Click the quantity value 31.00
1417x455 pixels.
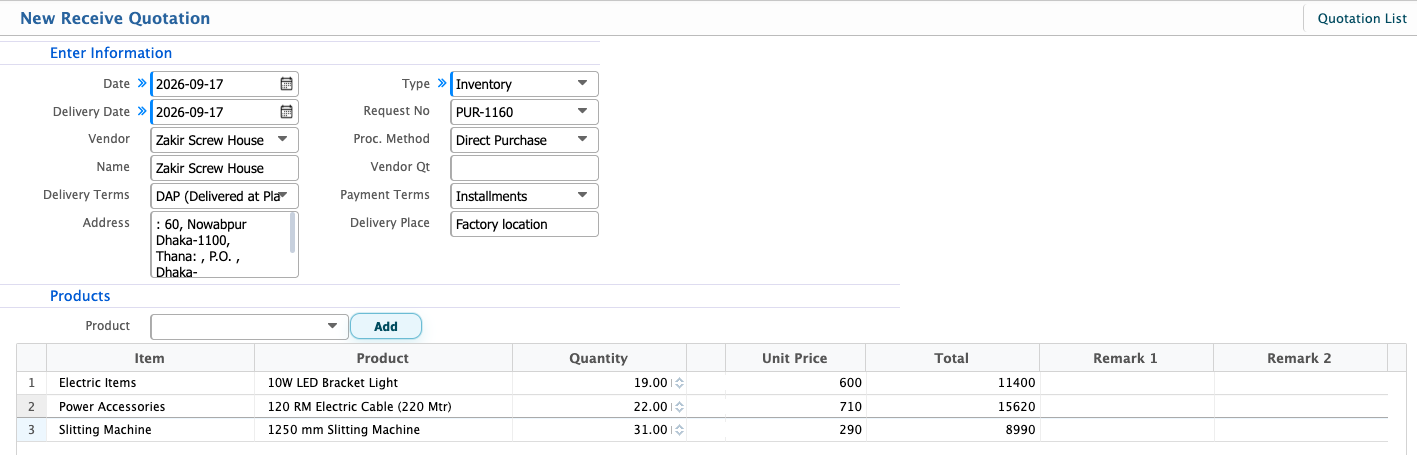650,430
